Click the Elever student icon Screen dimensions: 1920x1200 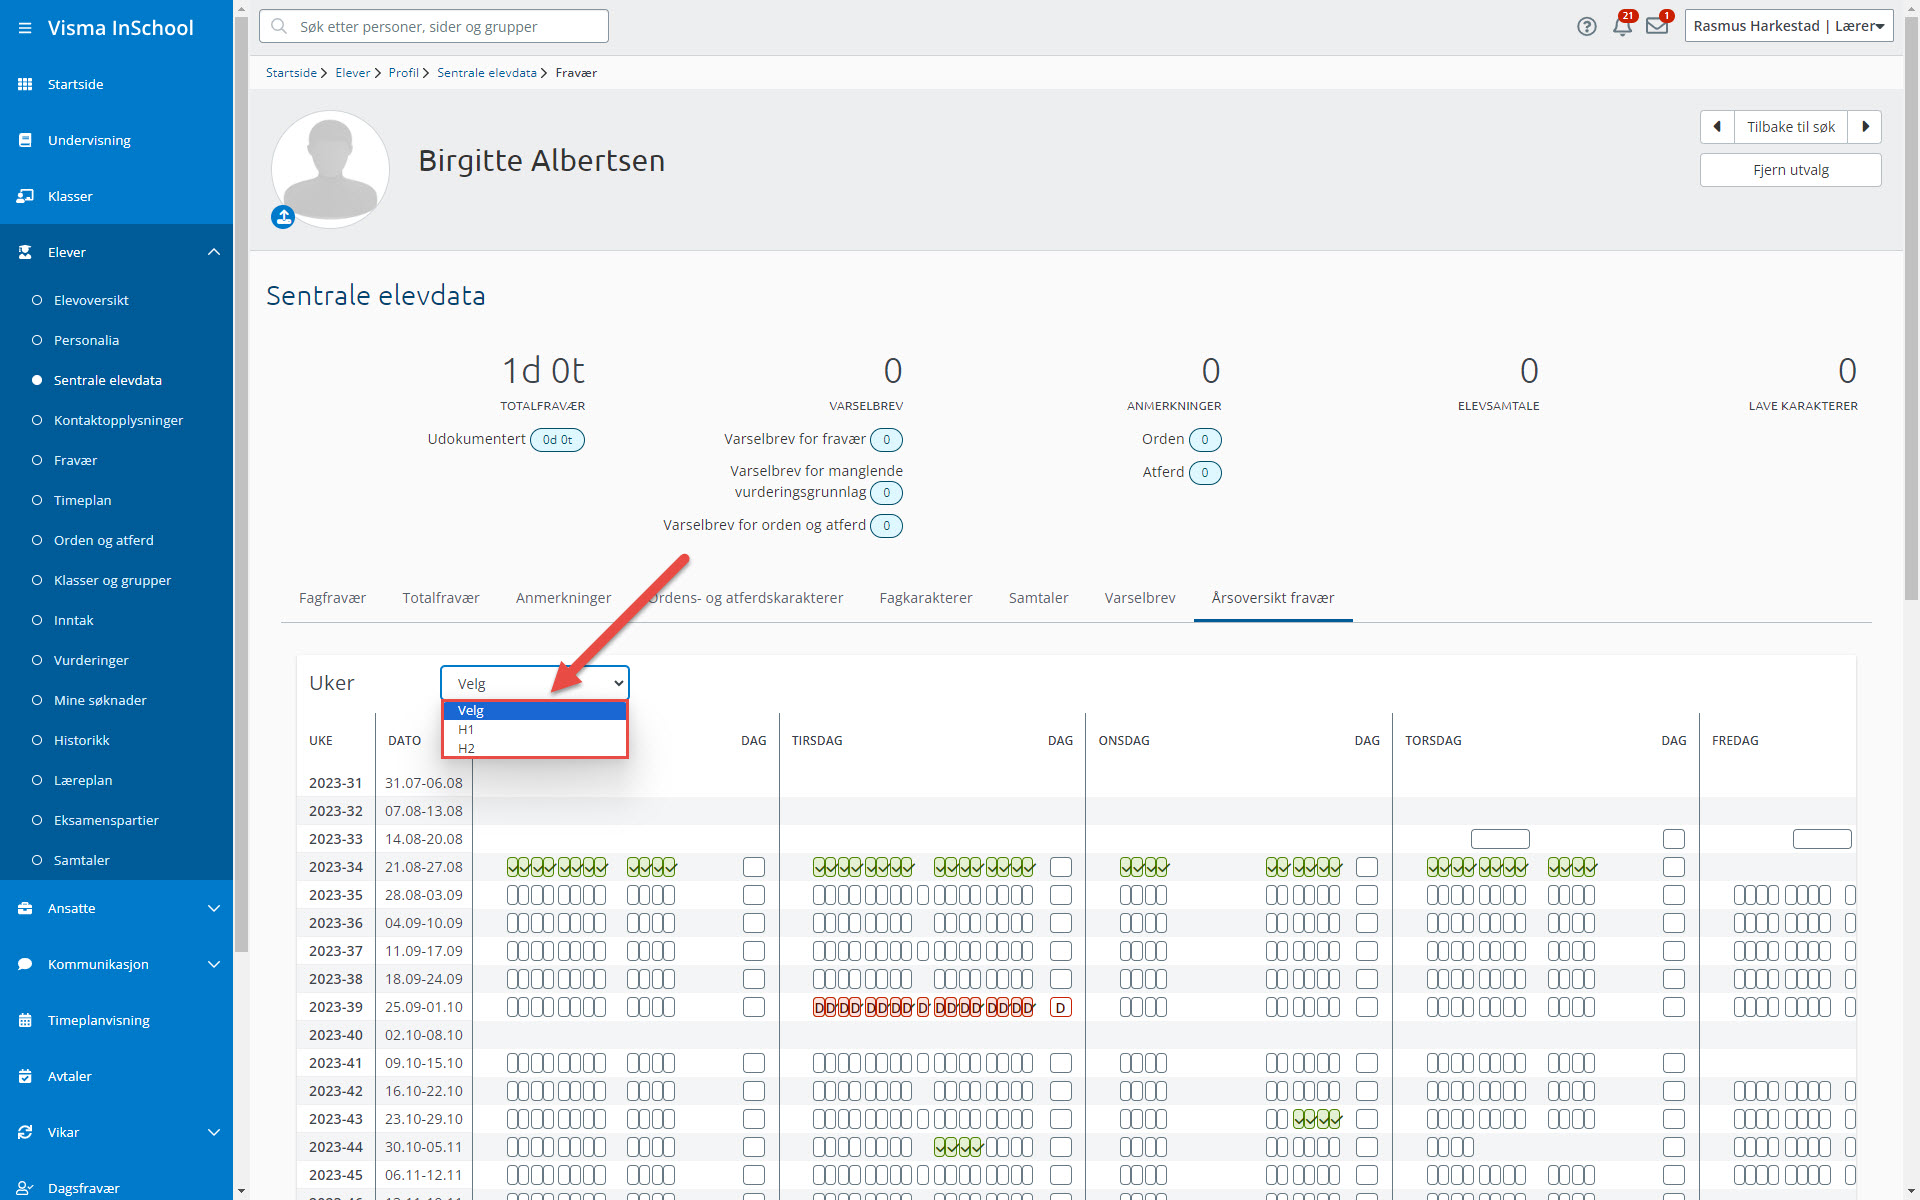pyautogui.click(x=25, y=252)
